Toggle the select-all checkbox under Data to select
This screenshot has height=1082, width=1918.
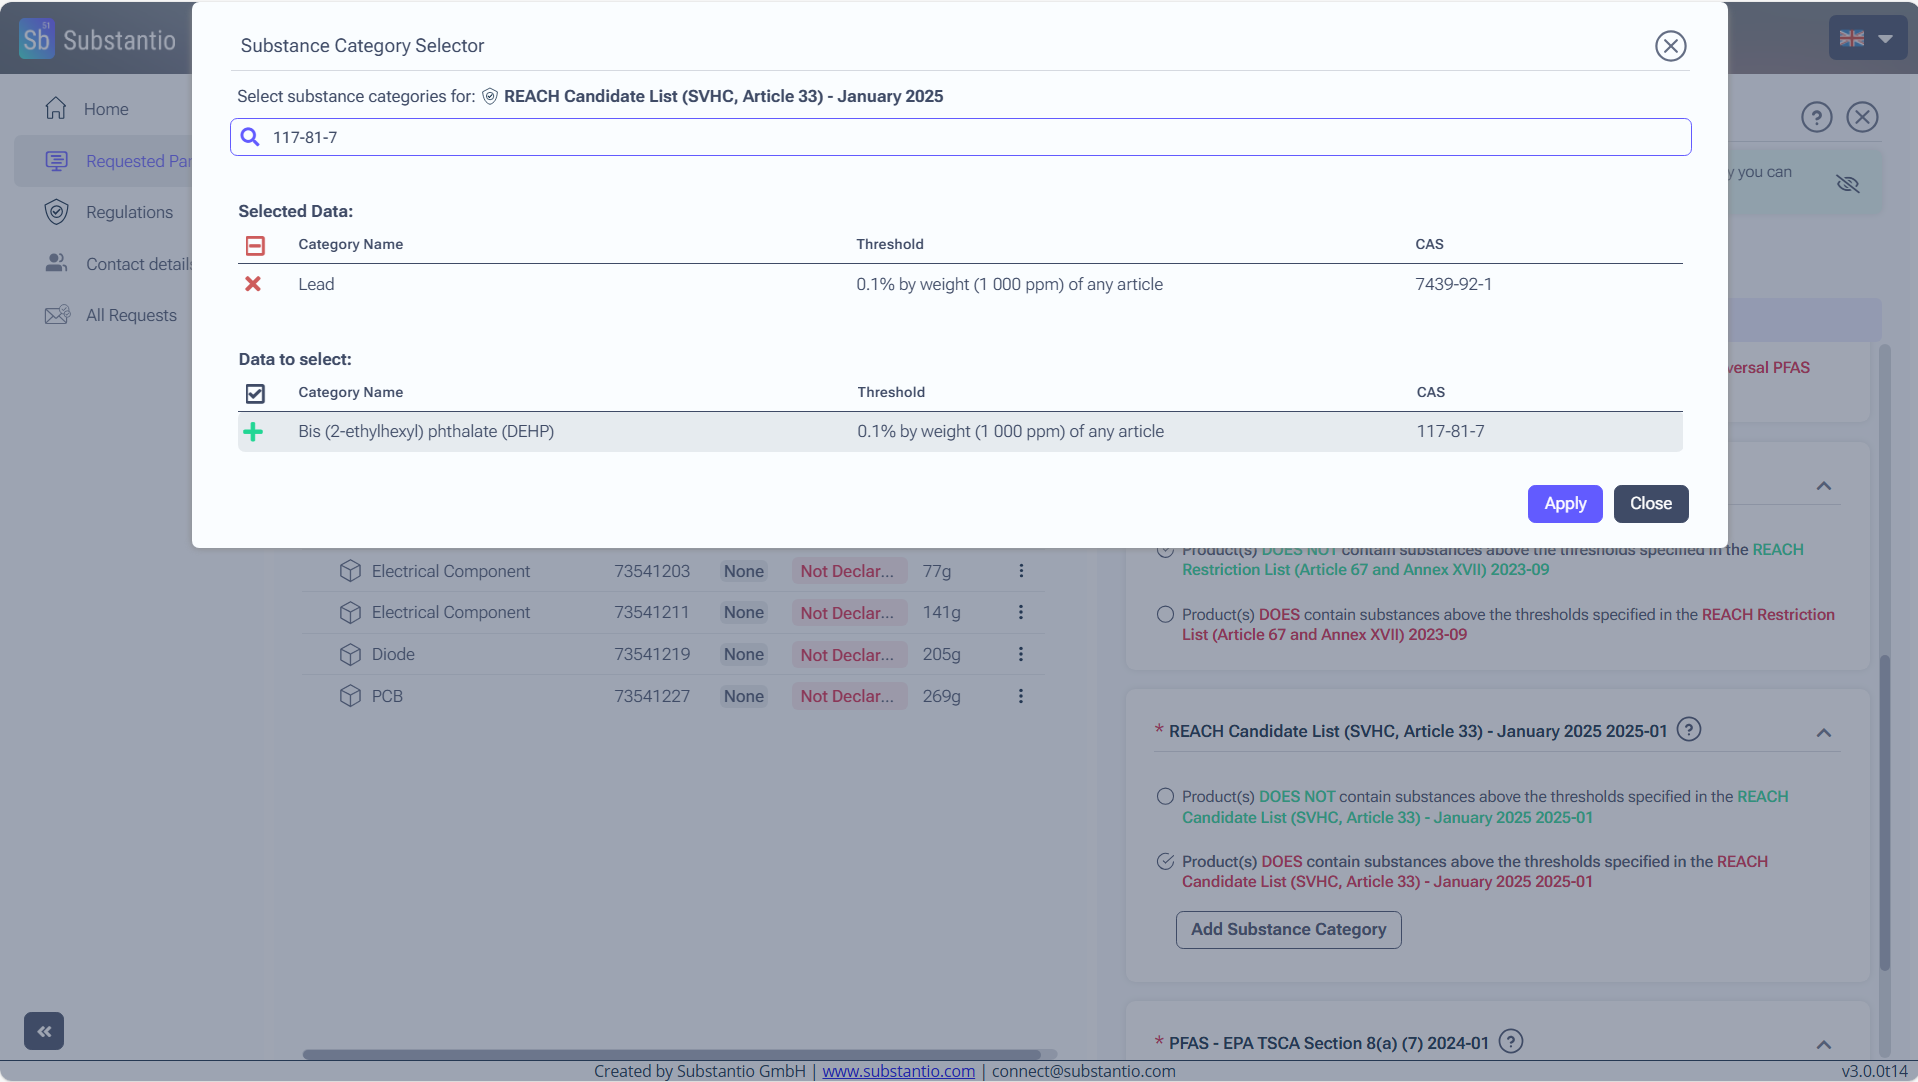point(255,393)
